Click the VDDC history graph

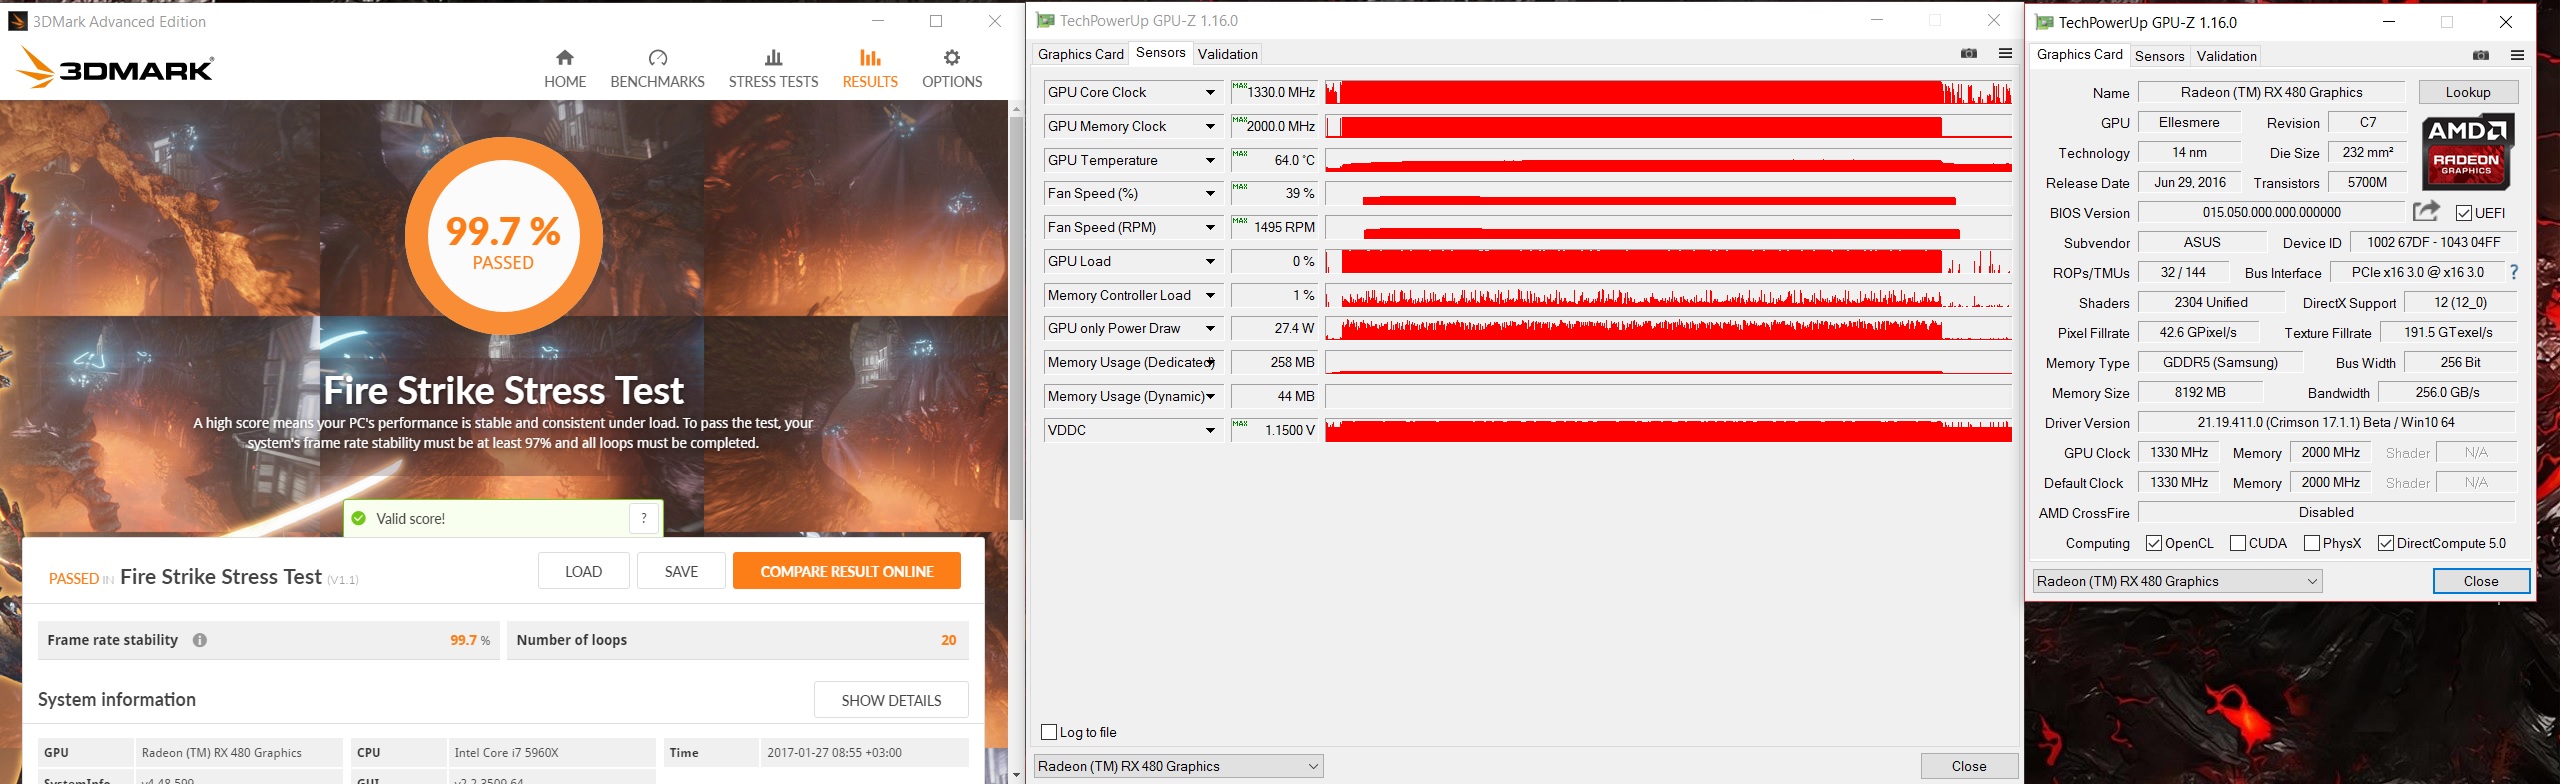click(1668, 430)
